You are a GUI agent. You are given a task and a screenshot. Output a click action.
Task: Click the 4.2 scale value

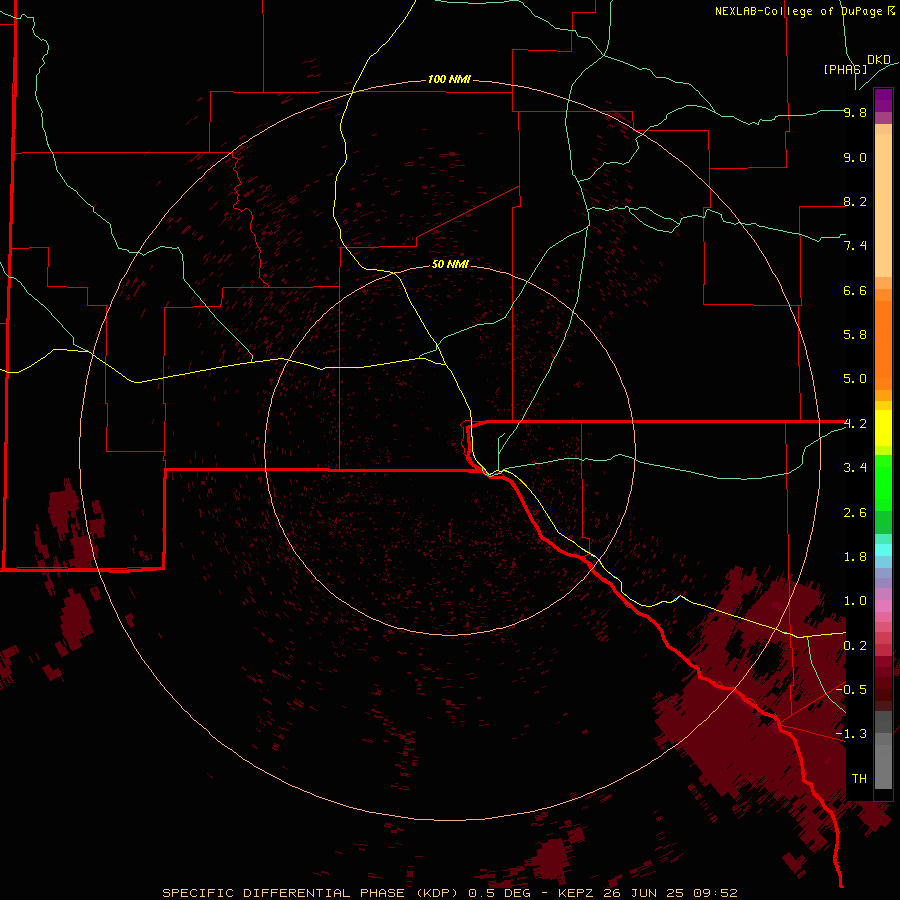855,424
